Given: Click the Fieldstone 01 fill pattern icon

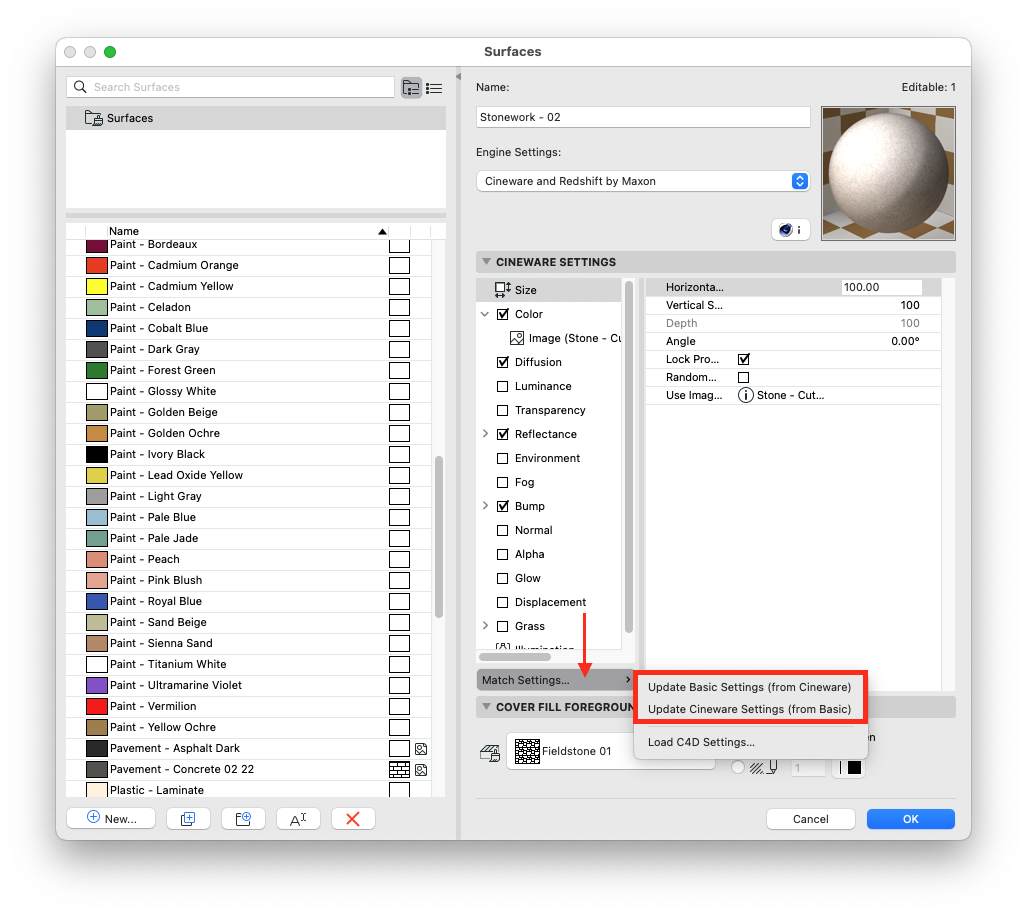Looking at the screenshot, I should 530,752.
